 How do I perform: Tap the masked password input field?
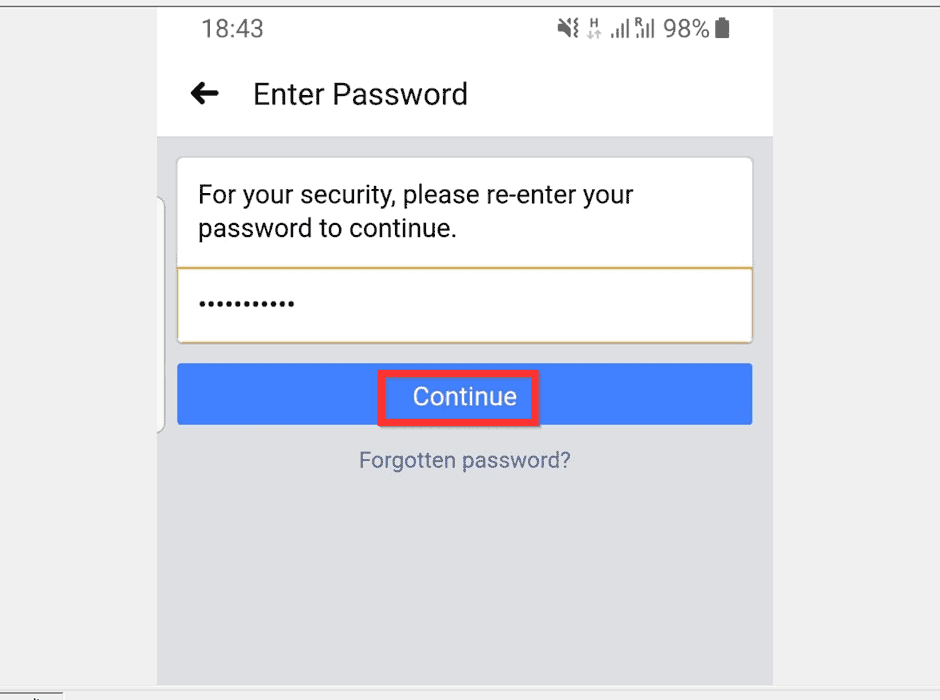[x=464, y=303]
